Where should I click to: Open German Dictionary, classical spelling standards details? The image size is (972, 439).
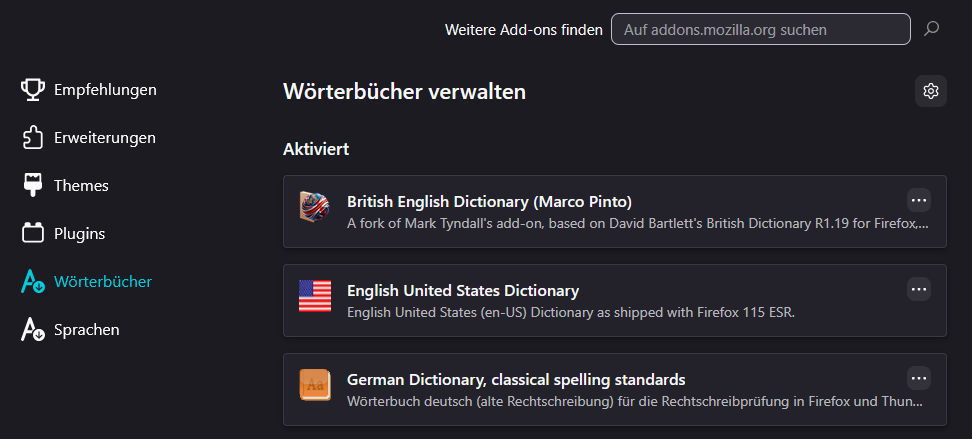point(516,380)
